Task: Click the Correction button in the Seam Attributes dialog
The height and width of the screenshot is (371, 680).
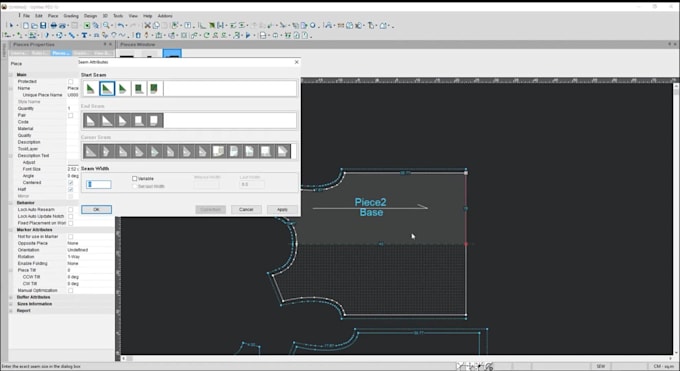Action: [210, 210]
